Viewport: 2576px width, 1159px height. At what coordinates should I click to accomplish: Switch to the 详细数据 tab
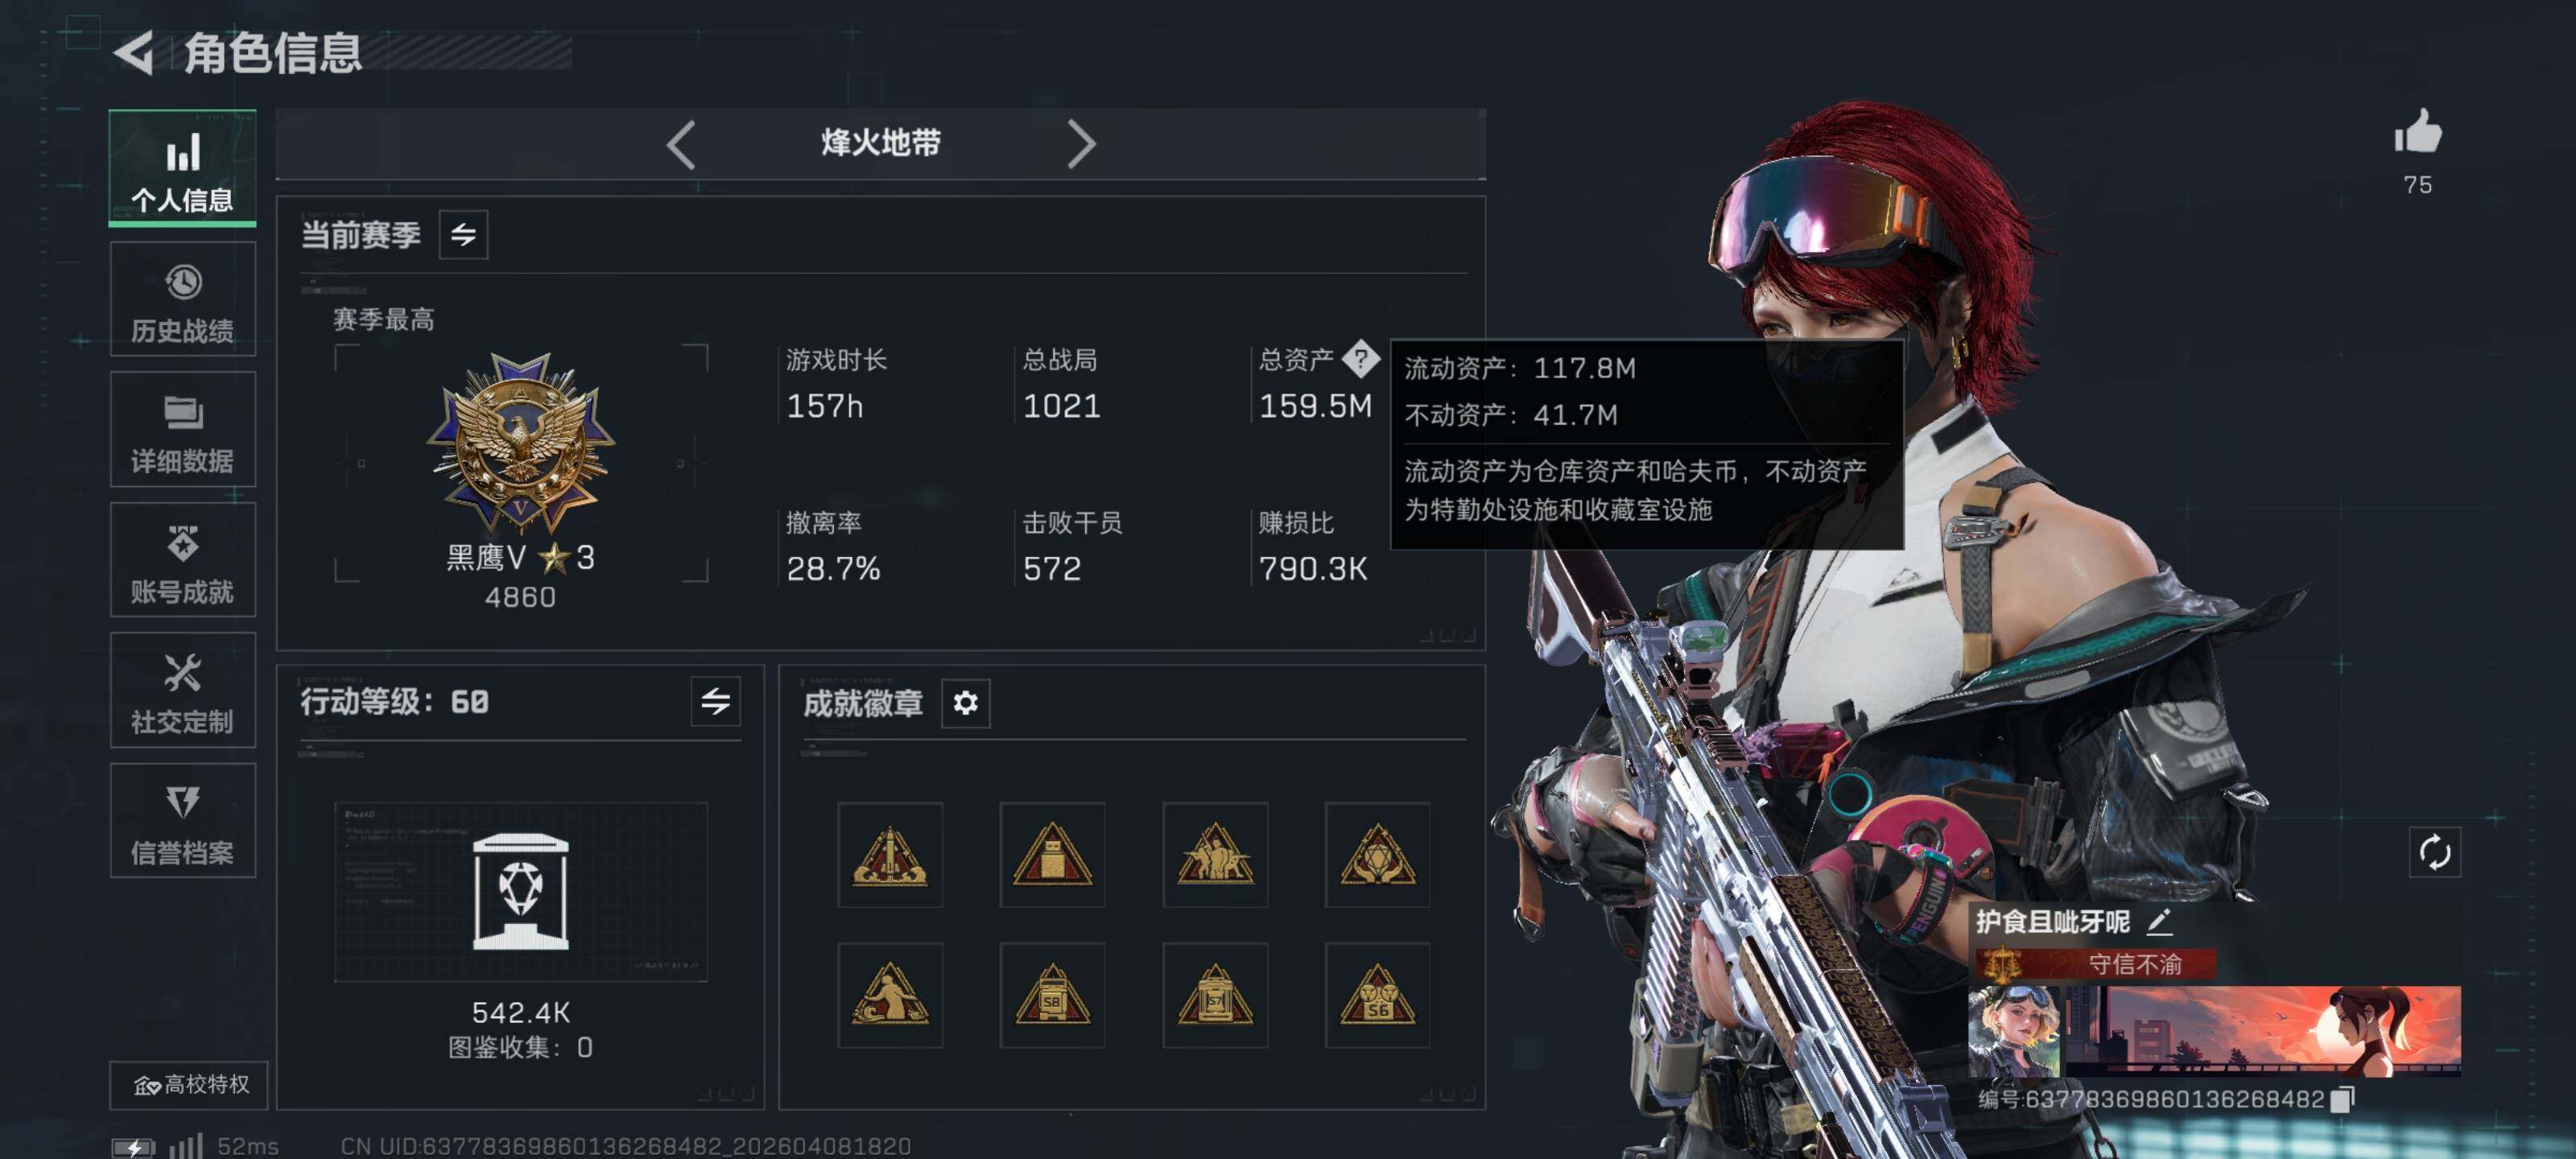point(183,429)
